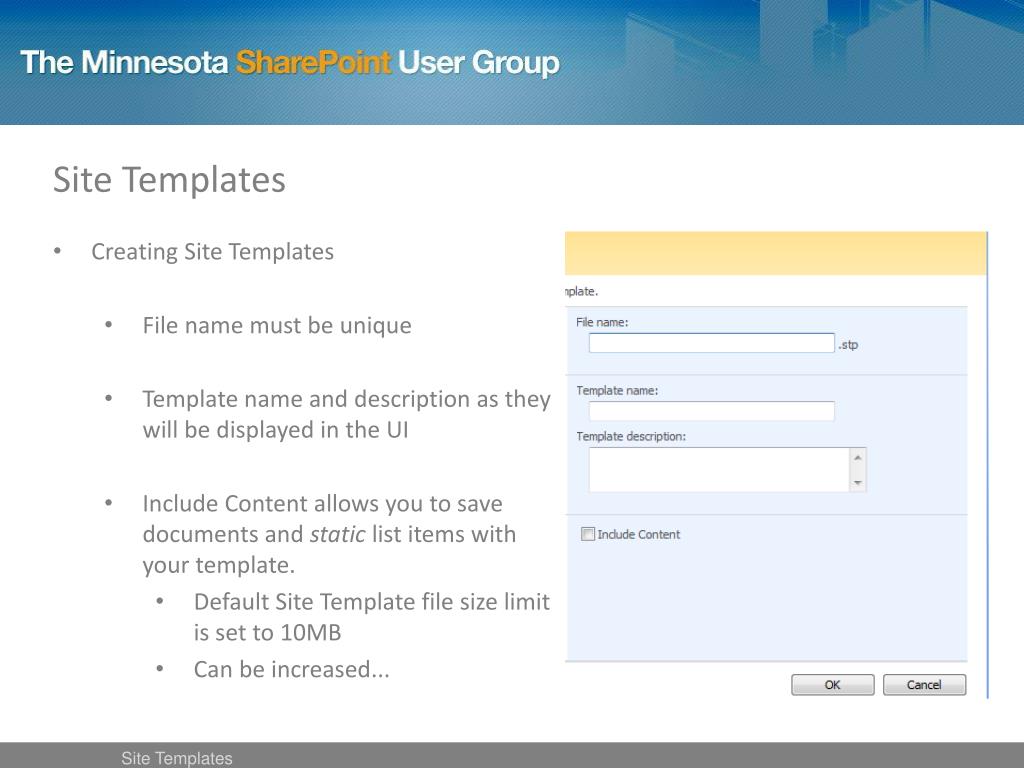The width and height of the screenshot is (1024, 768).
Task: Click the Template name input field
Action: point(712,411)
